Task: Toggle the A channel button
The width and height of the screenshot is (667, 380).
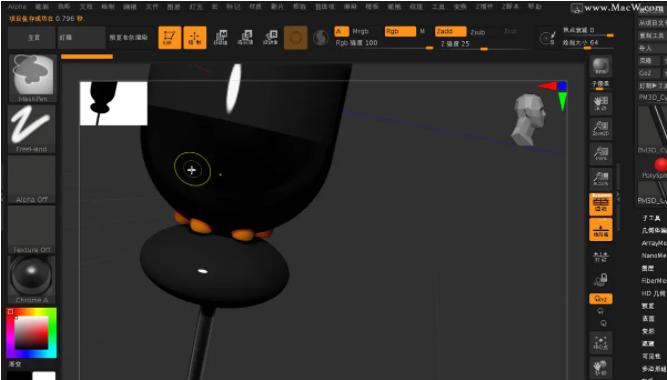Action: [x=342, y=31]
